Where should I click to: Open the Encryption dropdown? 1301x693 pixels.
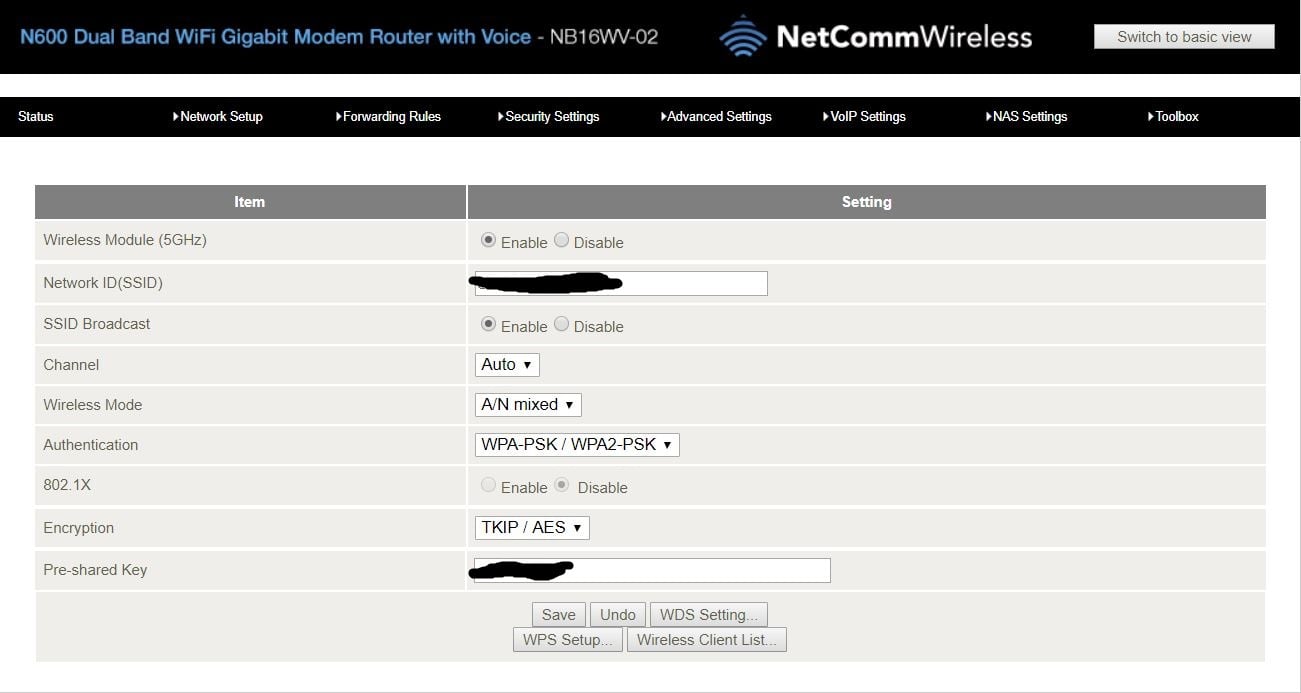point(532,528)
